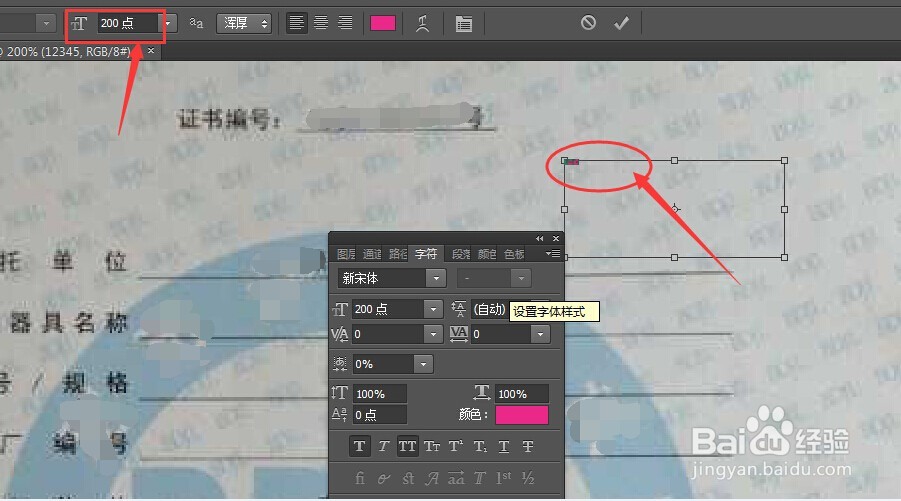
Task: Toggle discretionary ligatures st button
Action: click(x=408, y=478)
